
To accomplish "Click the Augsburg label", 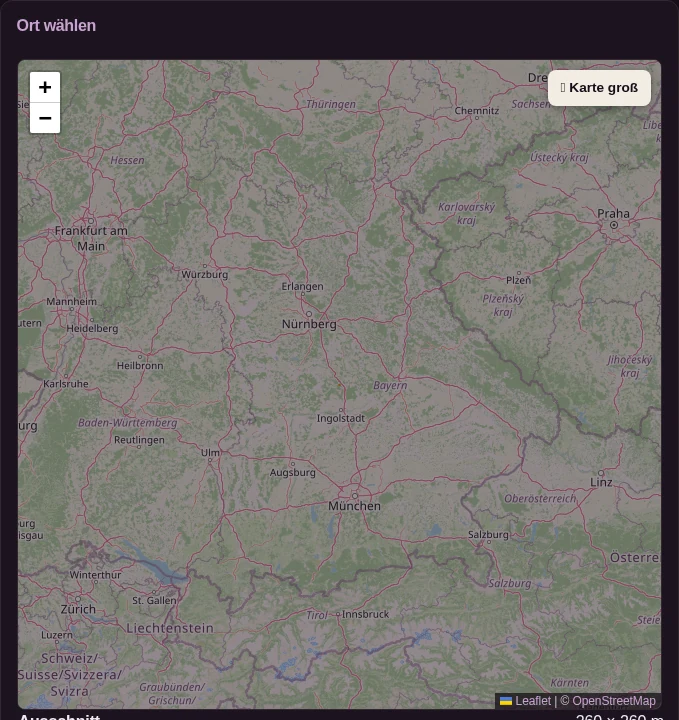I will [x=292, y=472].
